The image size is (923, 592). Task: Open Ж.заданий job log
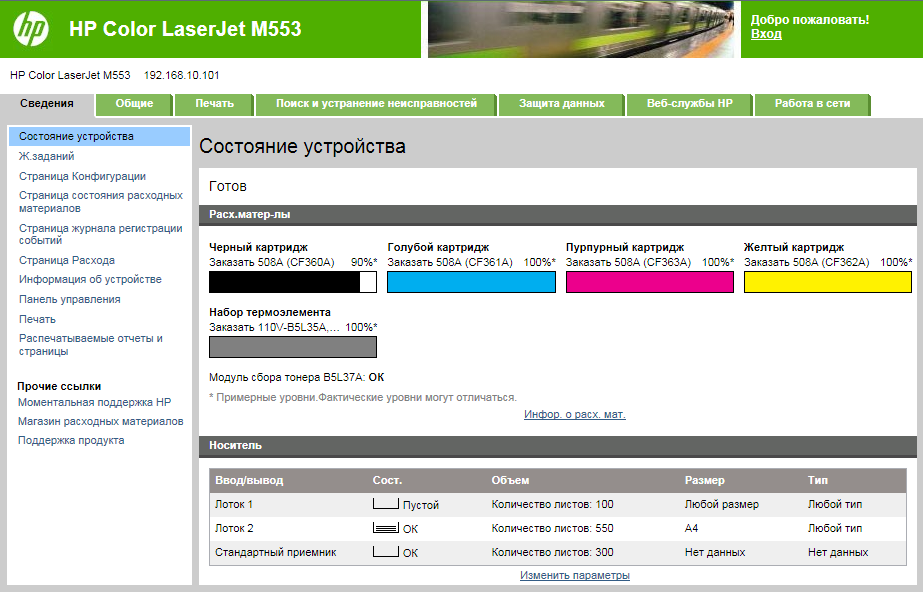[x=47, y=156]
